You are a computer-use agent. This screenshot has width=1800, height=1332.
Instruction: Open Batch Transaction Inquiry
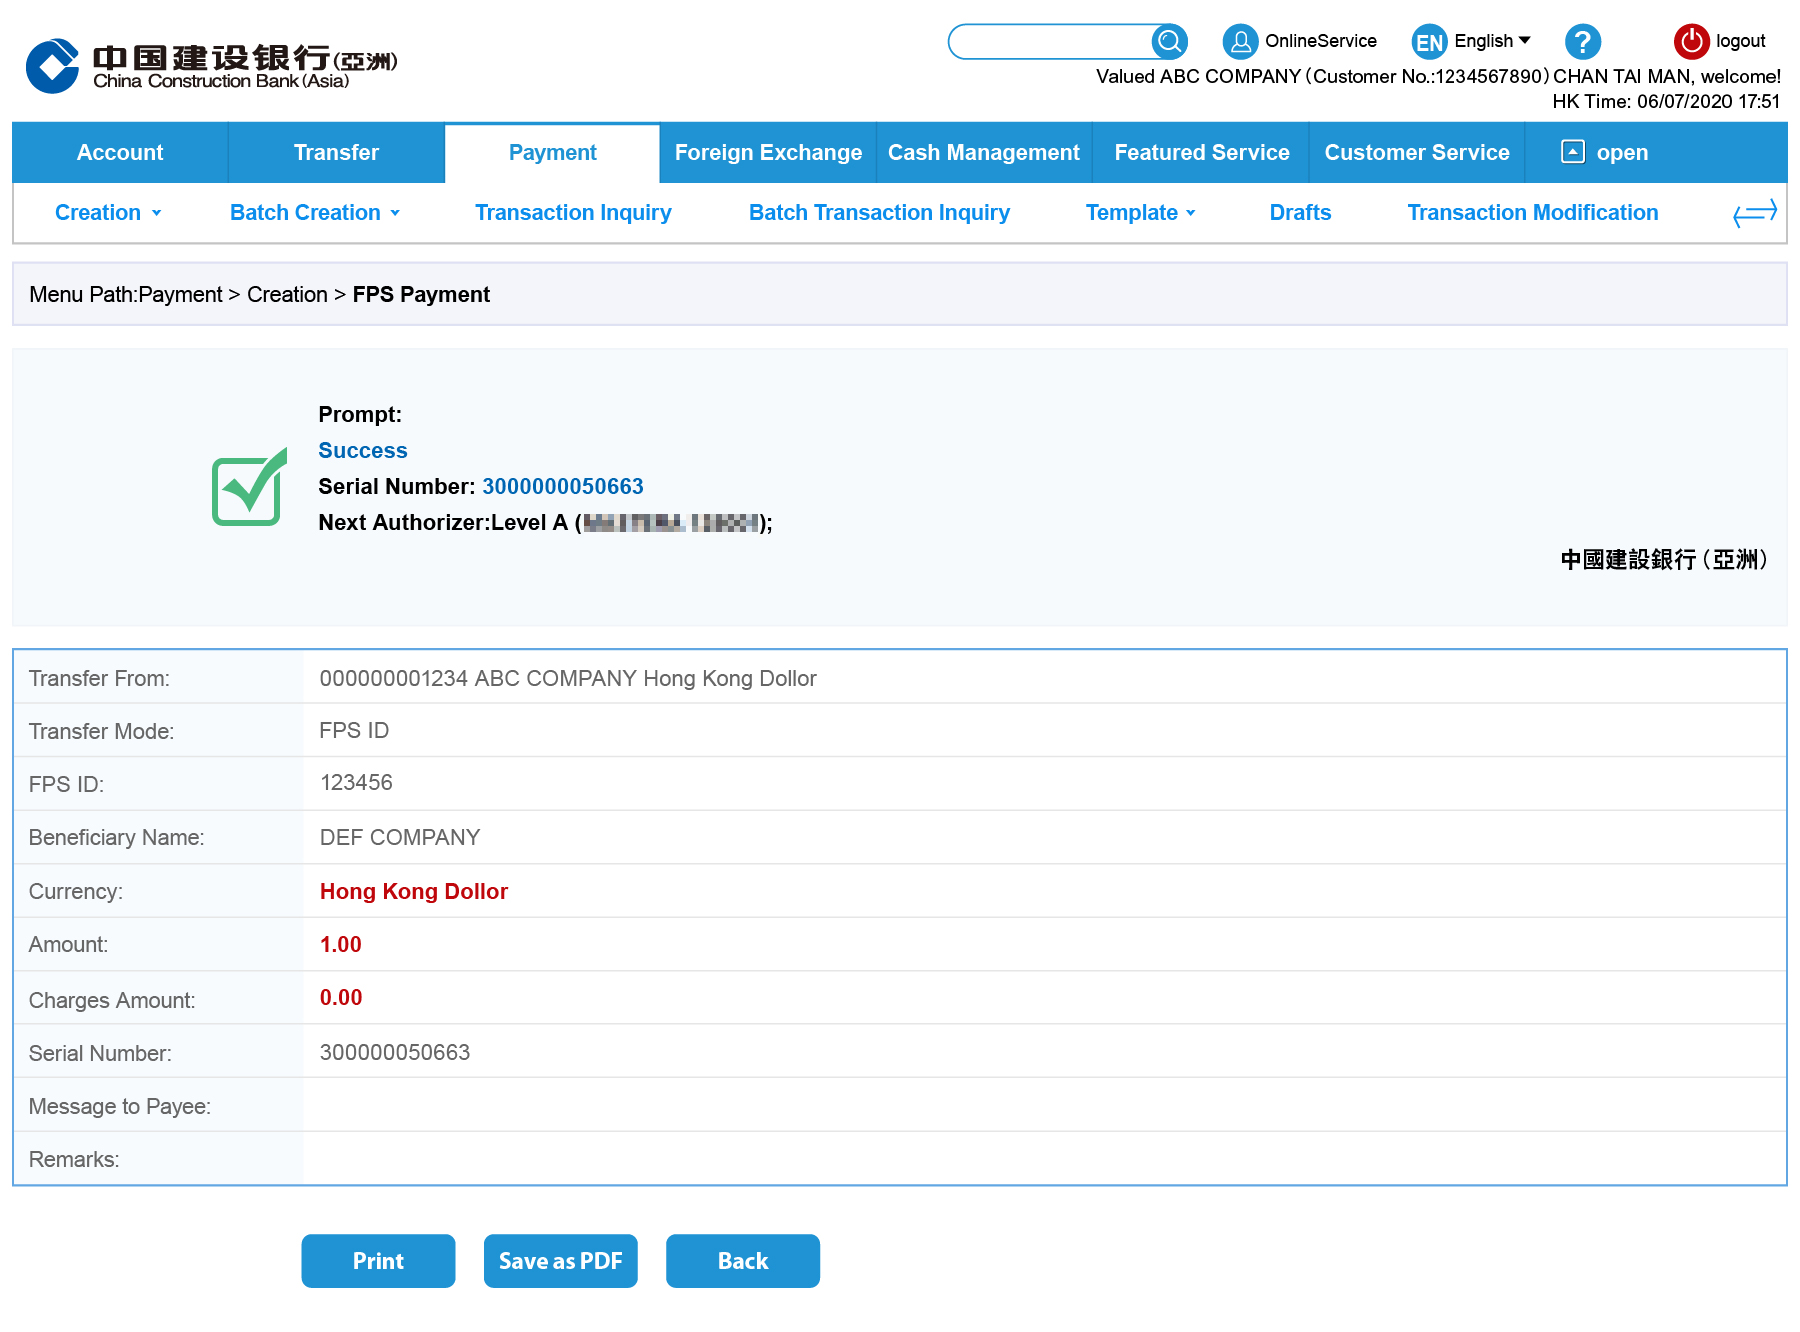coord(879,212)
